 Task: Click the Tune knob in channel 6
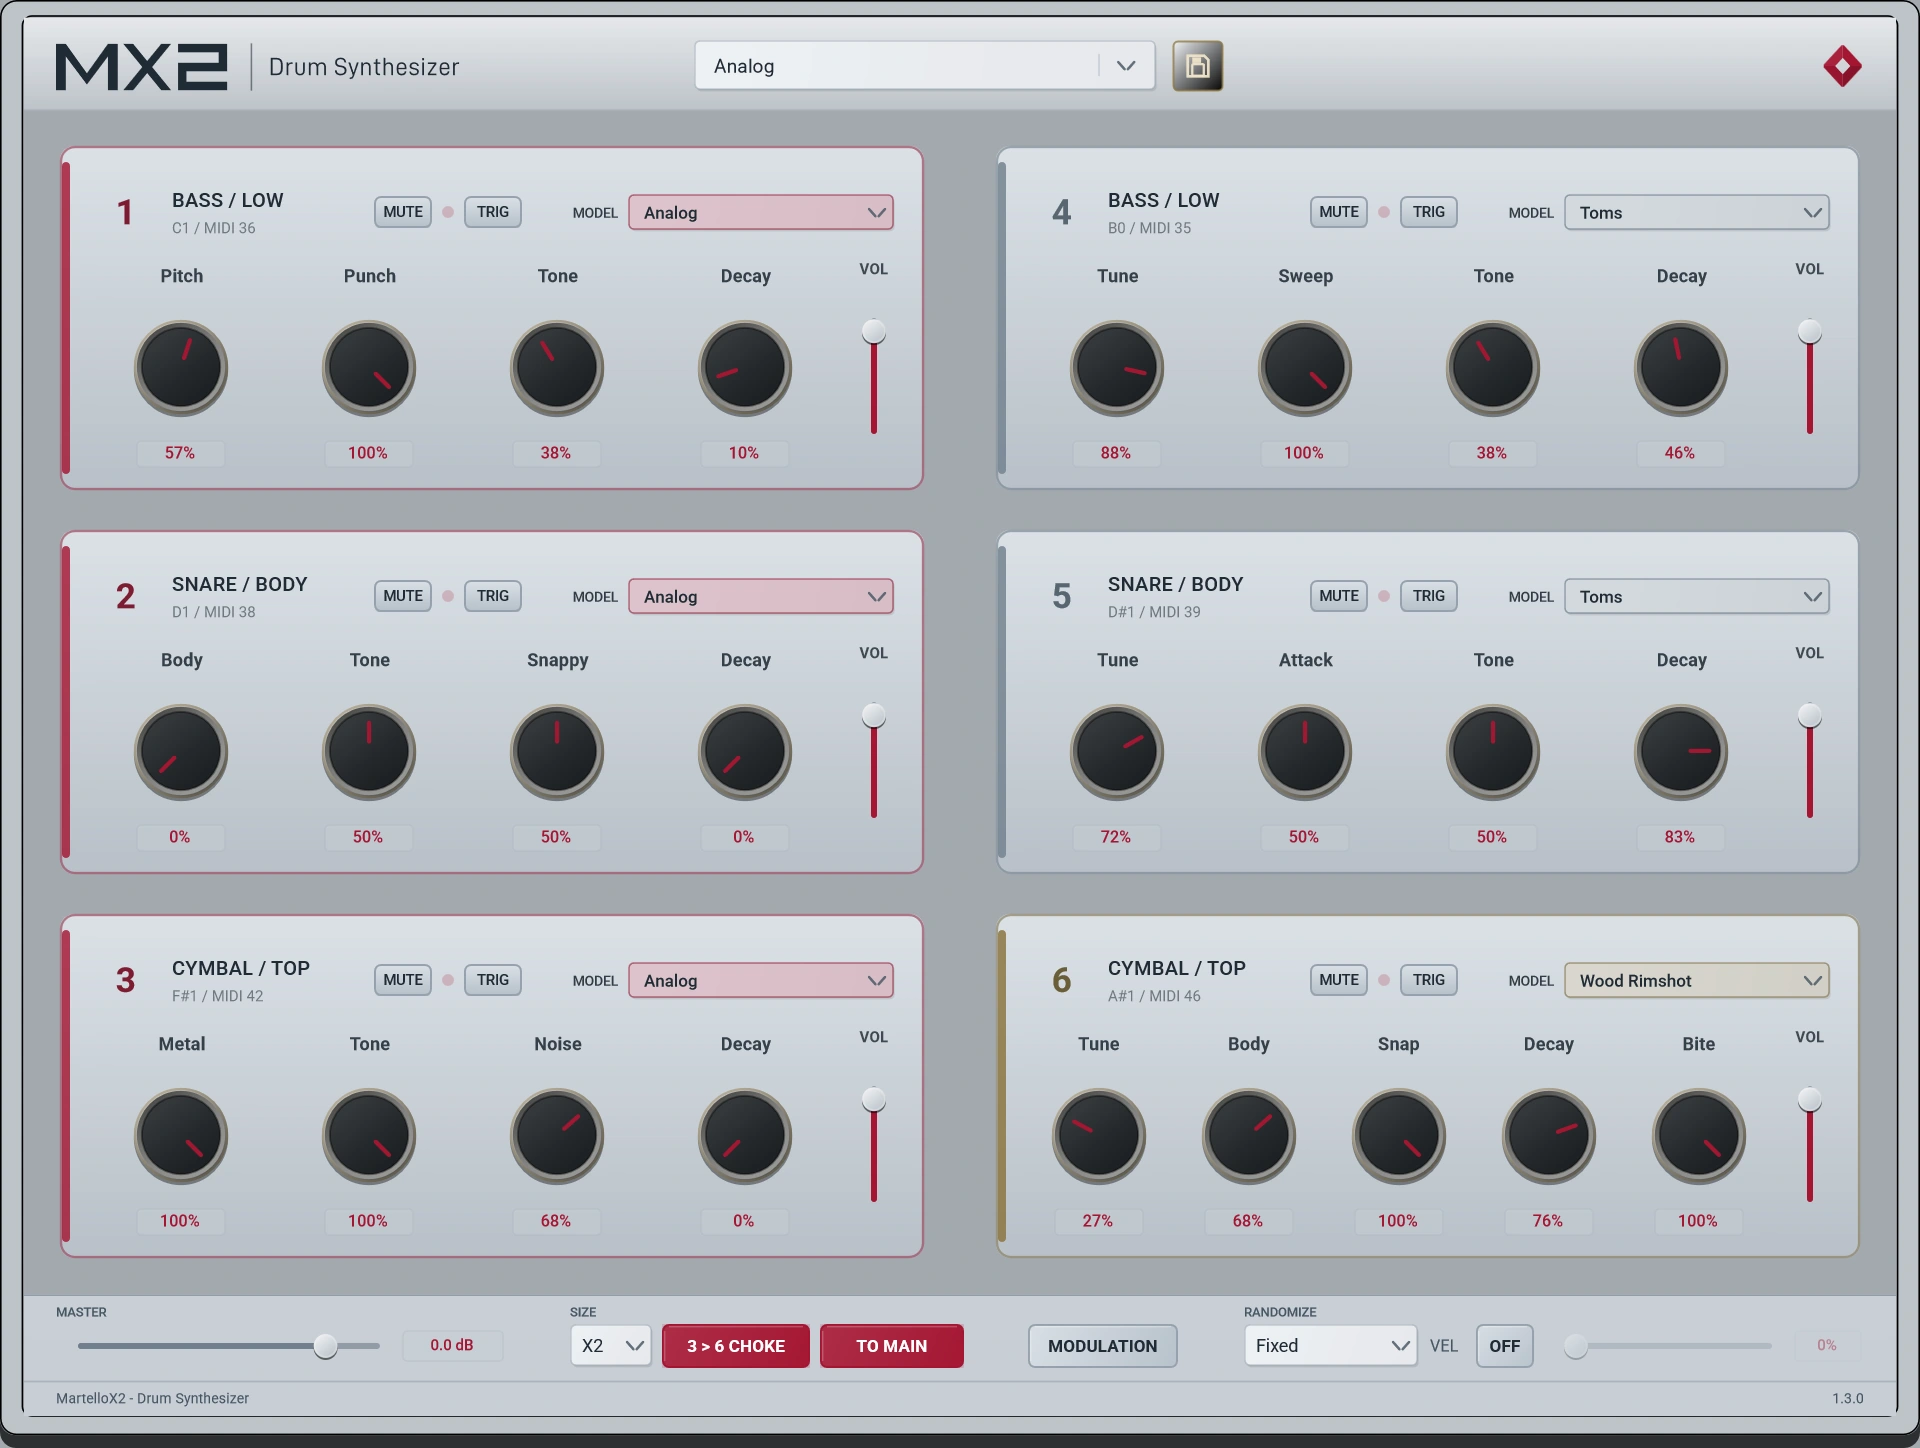pos(1099,1136)
